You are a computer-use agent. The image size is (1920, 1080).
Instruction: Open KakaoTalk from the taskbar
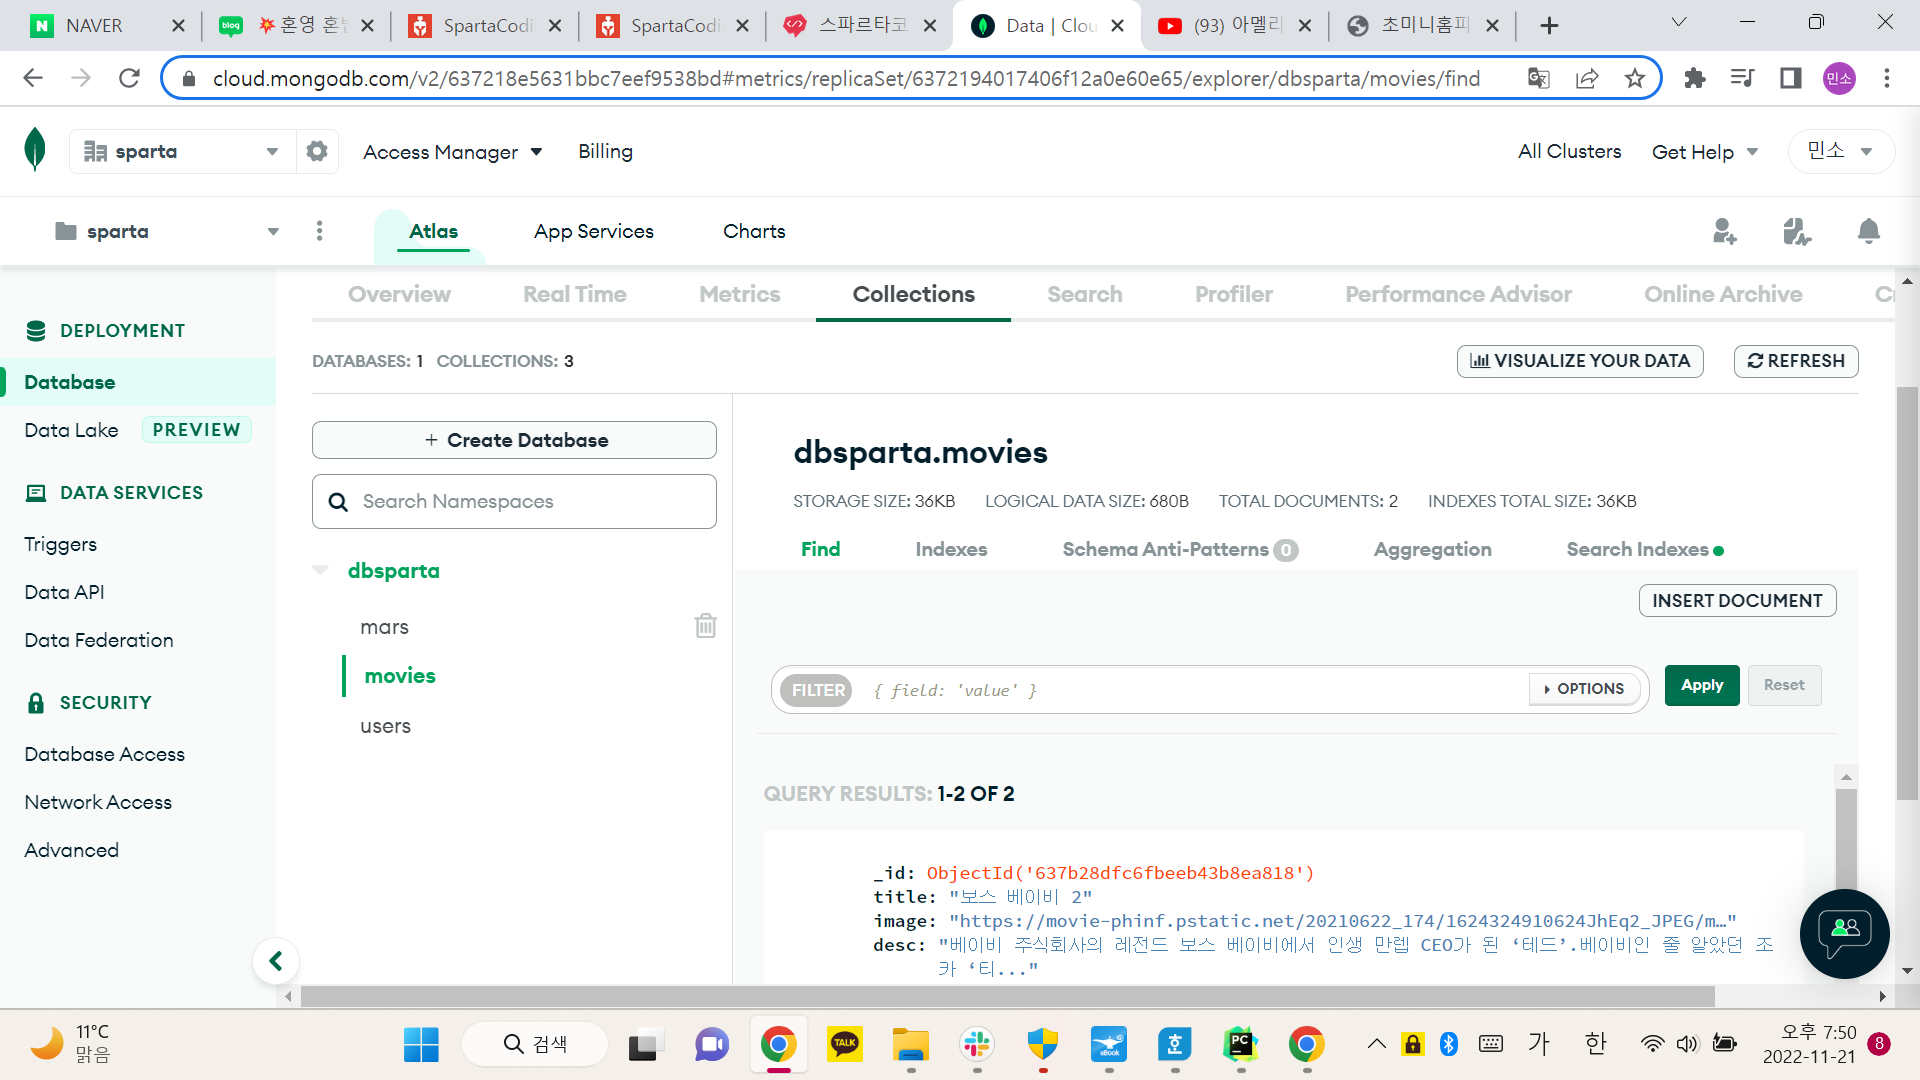click(845, 1045)
